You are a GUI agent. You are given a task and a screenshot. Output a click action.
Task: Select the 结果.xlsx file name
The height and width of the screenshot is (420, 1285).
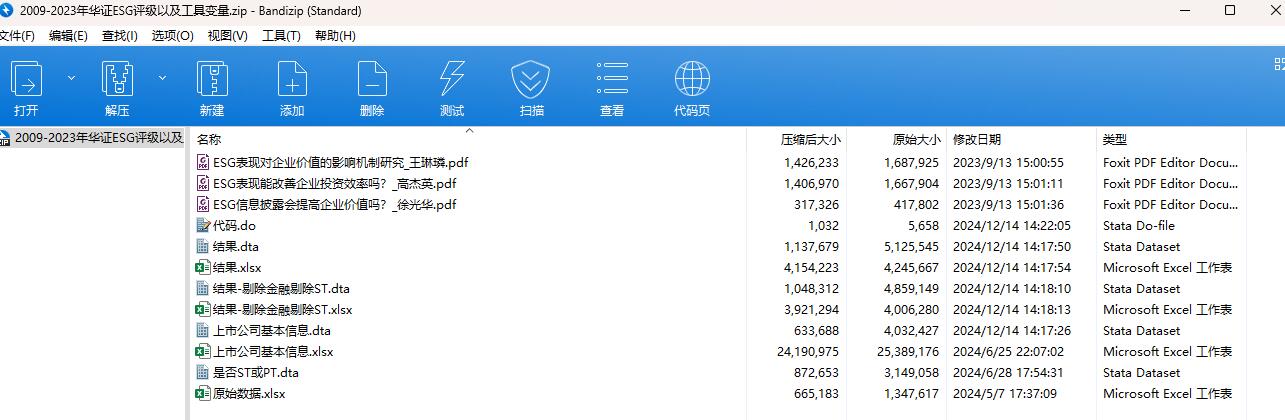(x=237, y=267)
